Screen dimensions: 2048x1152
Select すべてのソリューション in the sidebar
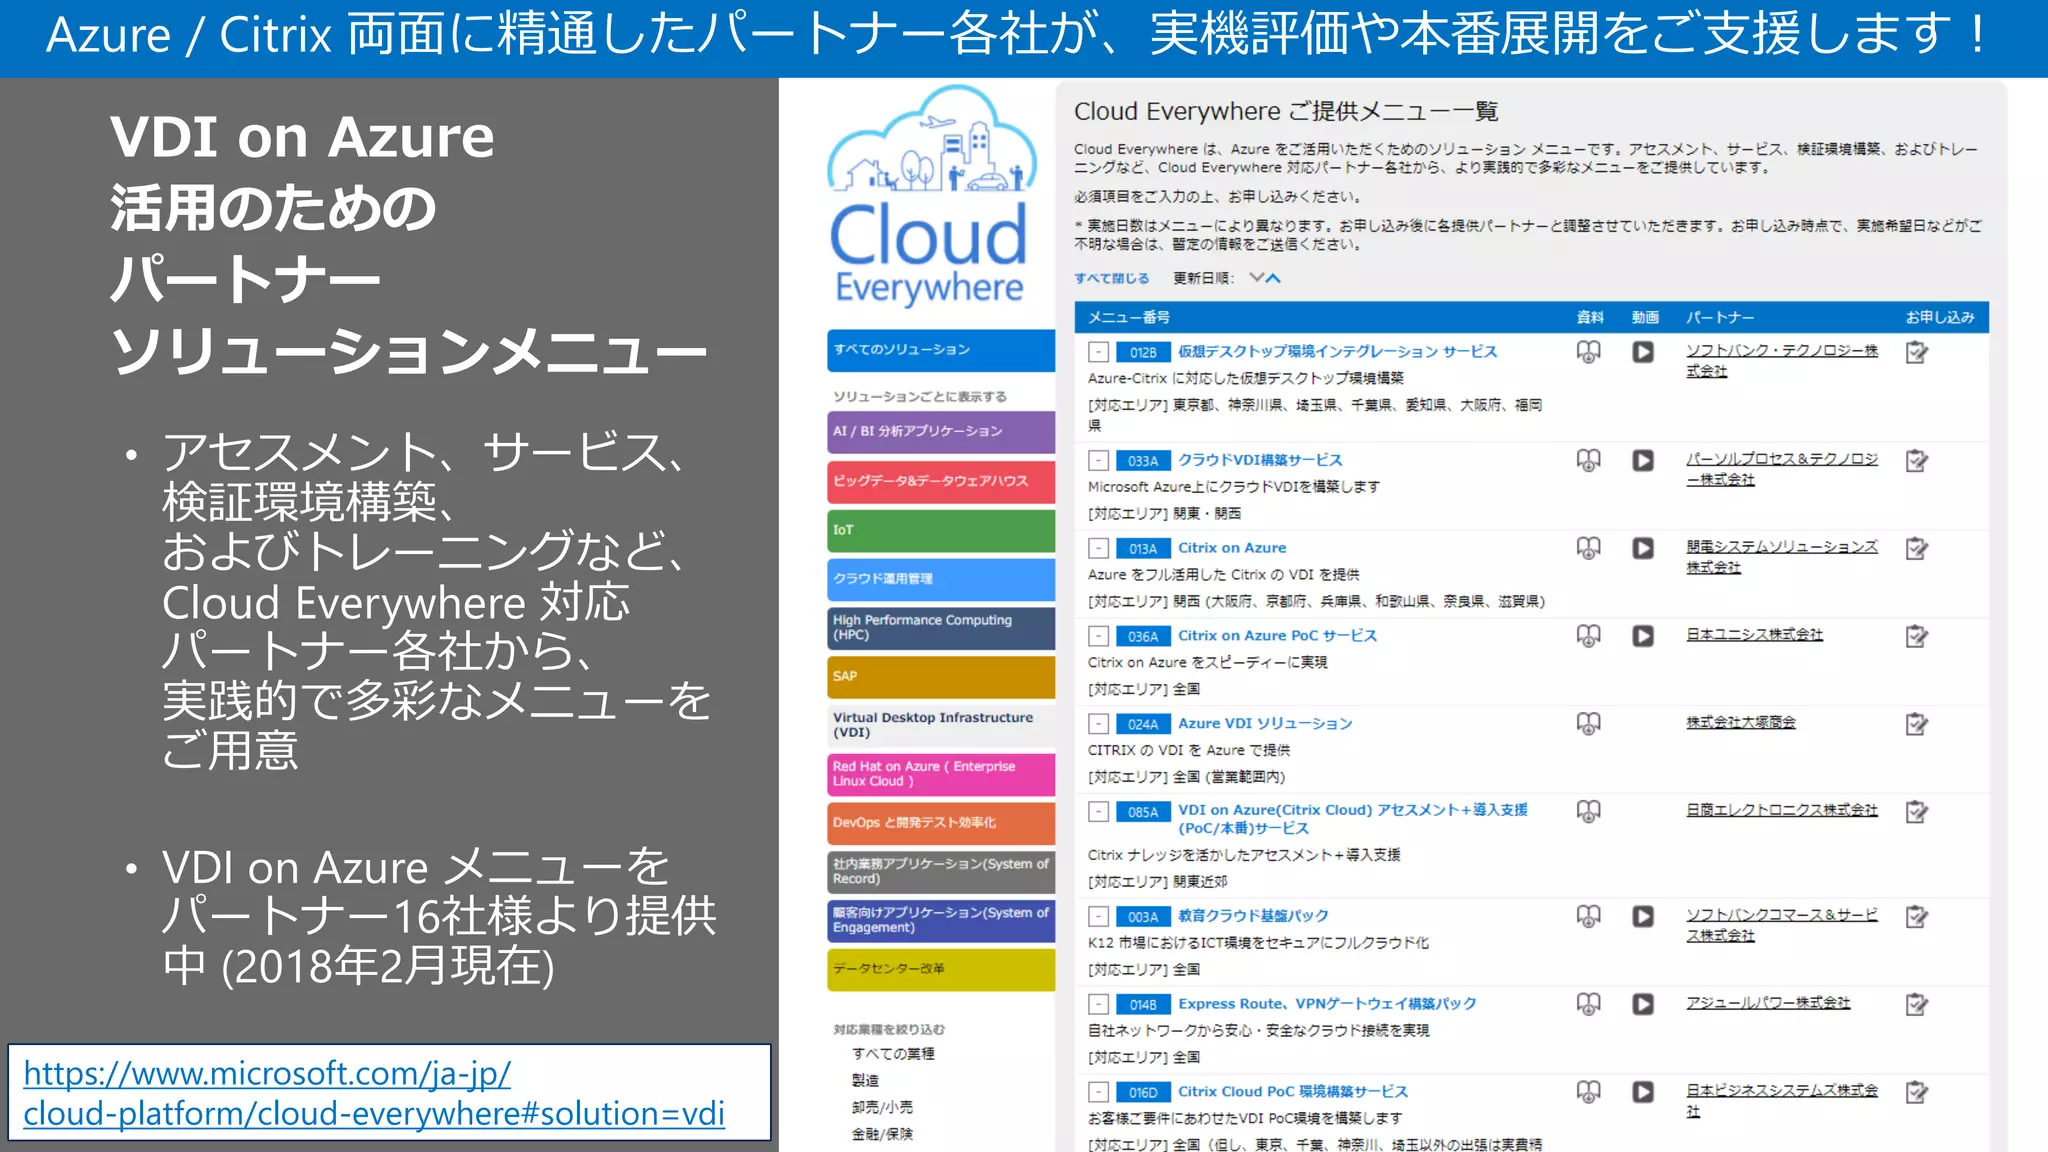[941, 350]
